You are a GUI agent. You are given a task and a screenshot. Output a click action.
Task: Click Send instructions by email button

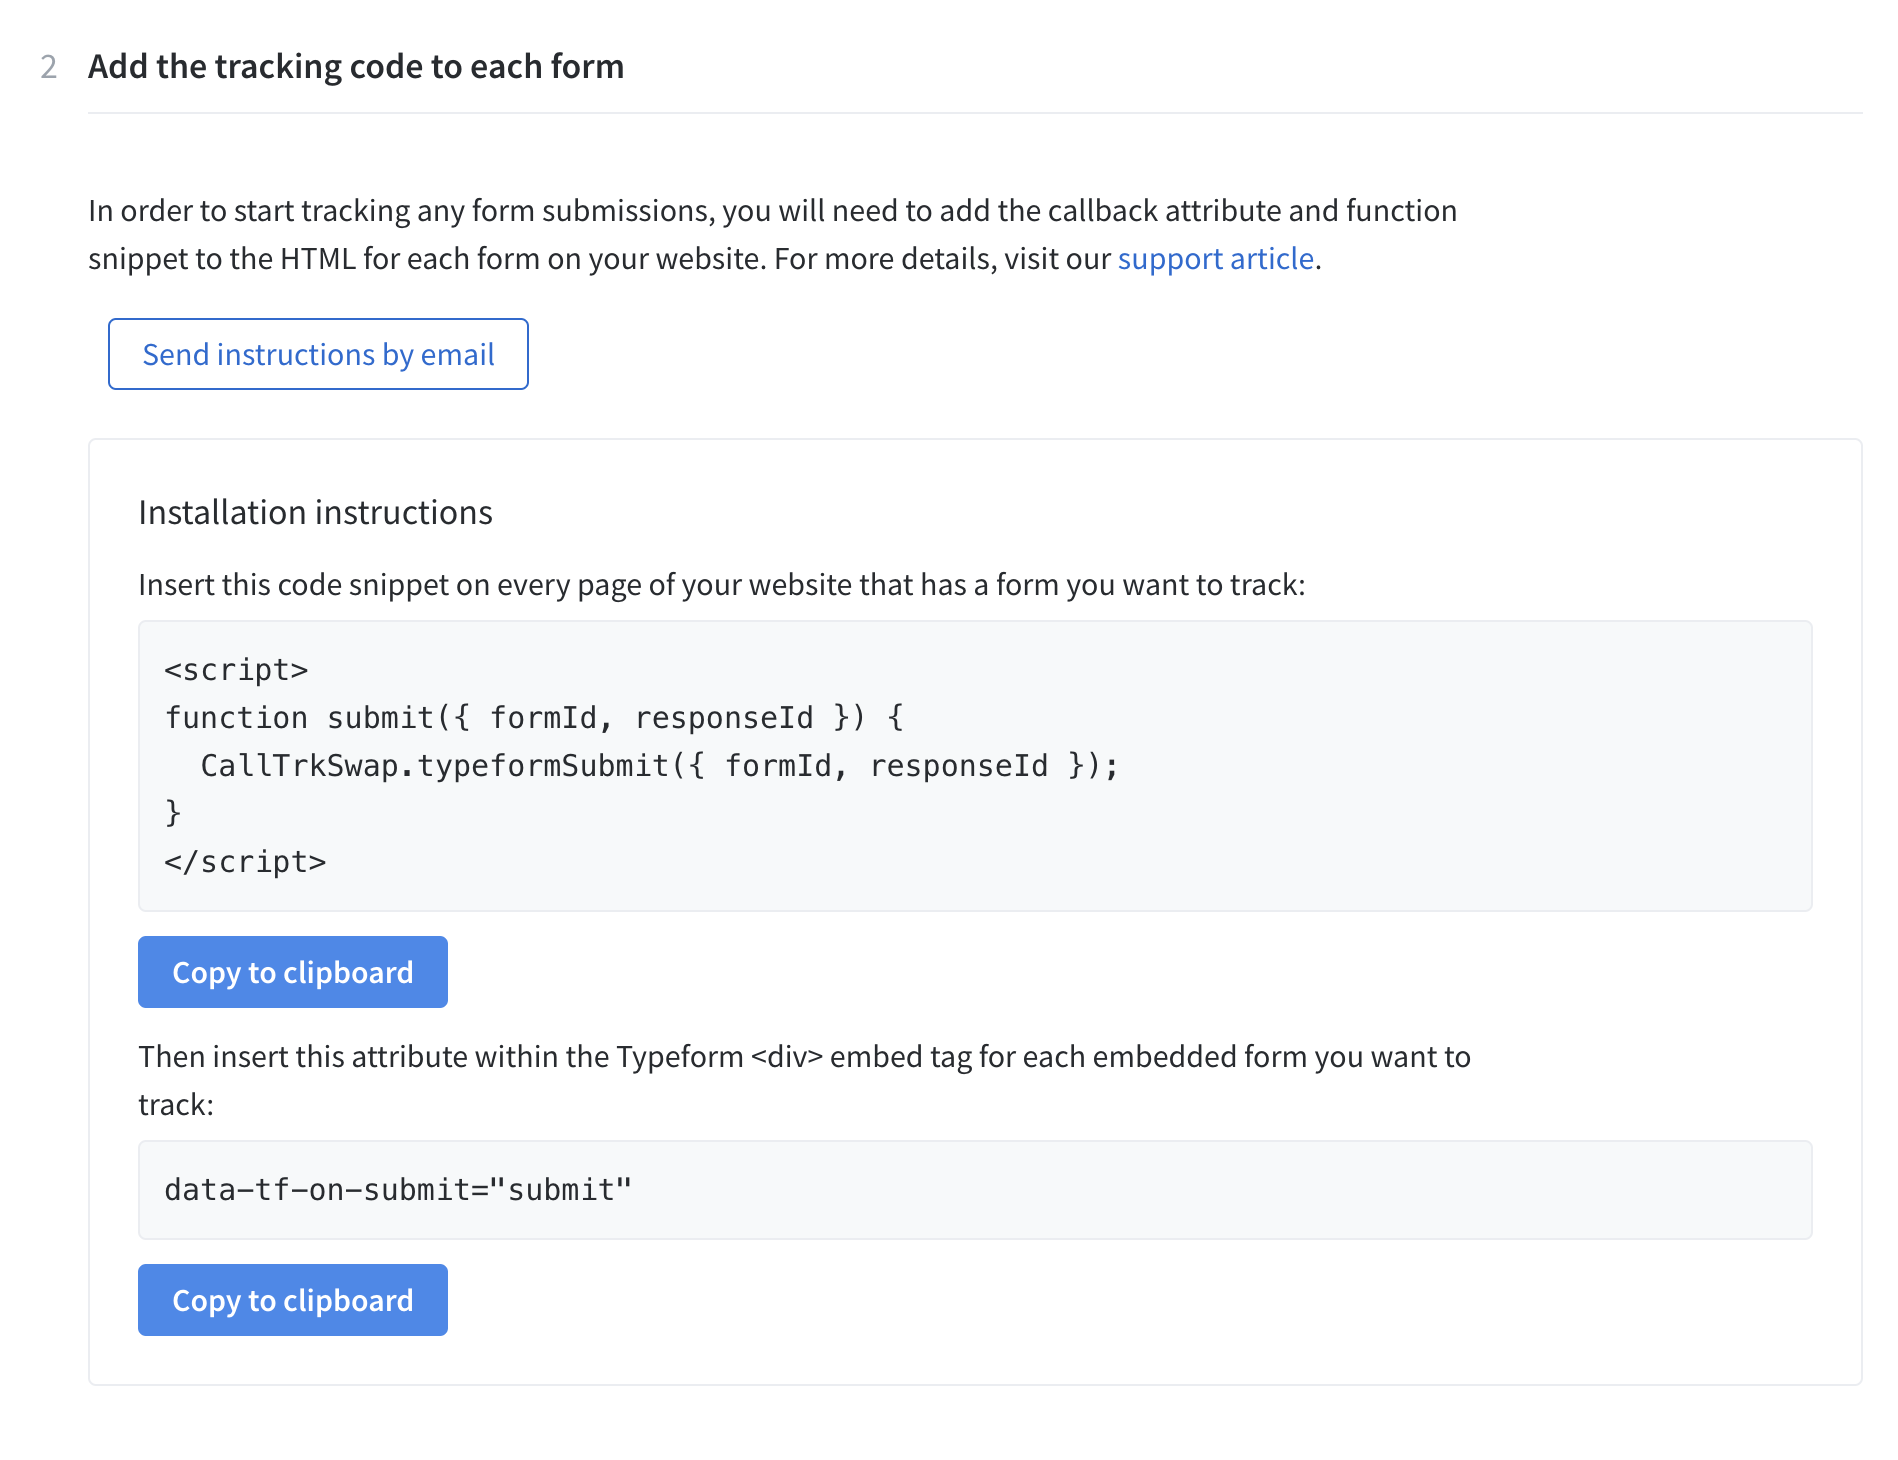[x=318, y=354]
